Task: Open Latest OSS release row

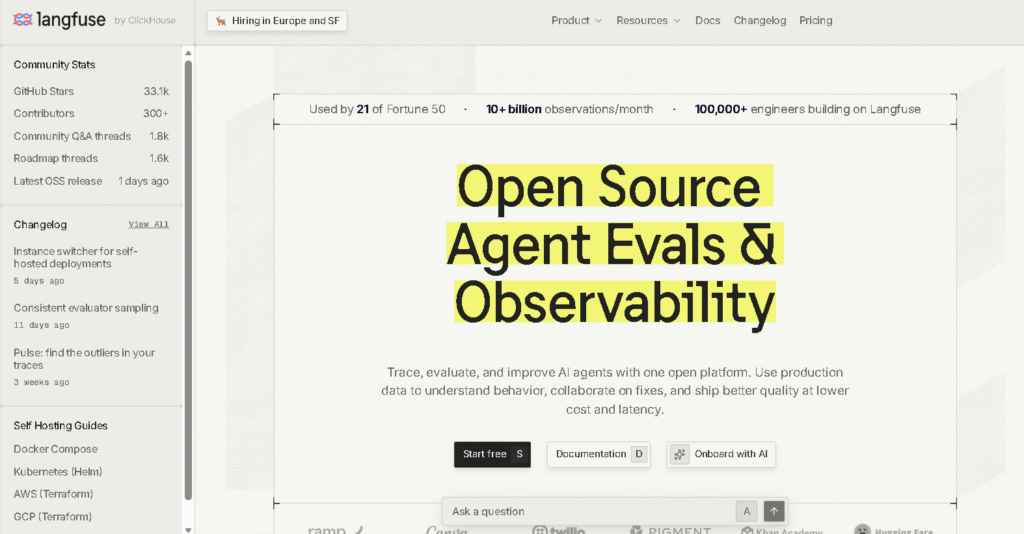Action: coord(91,181)
